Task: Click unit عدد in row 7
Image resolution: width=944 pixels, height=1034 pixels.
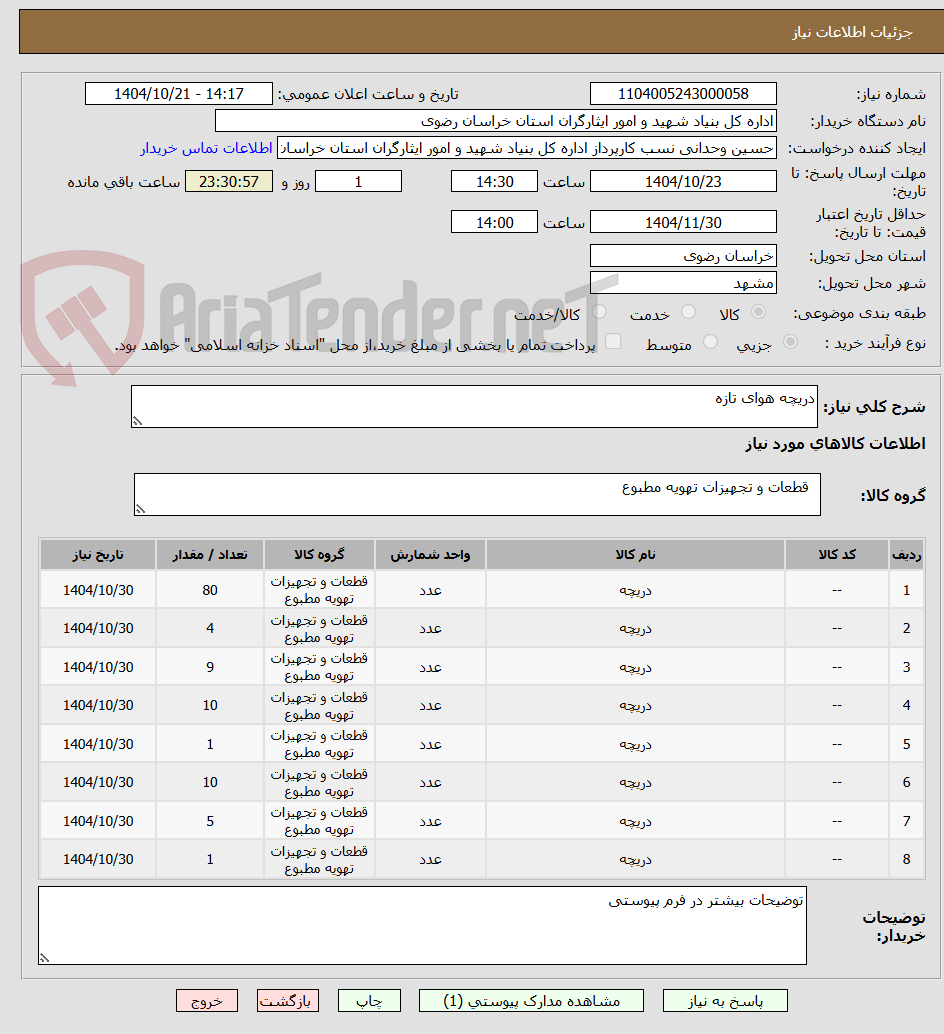Action: coord(430,821)
